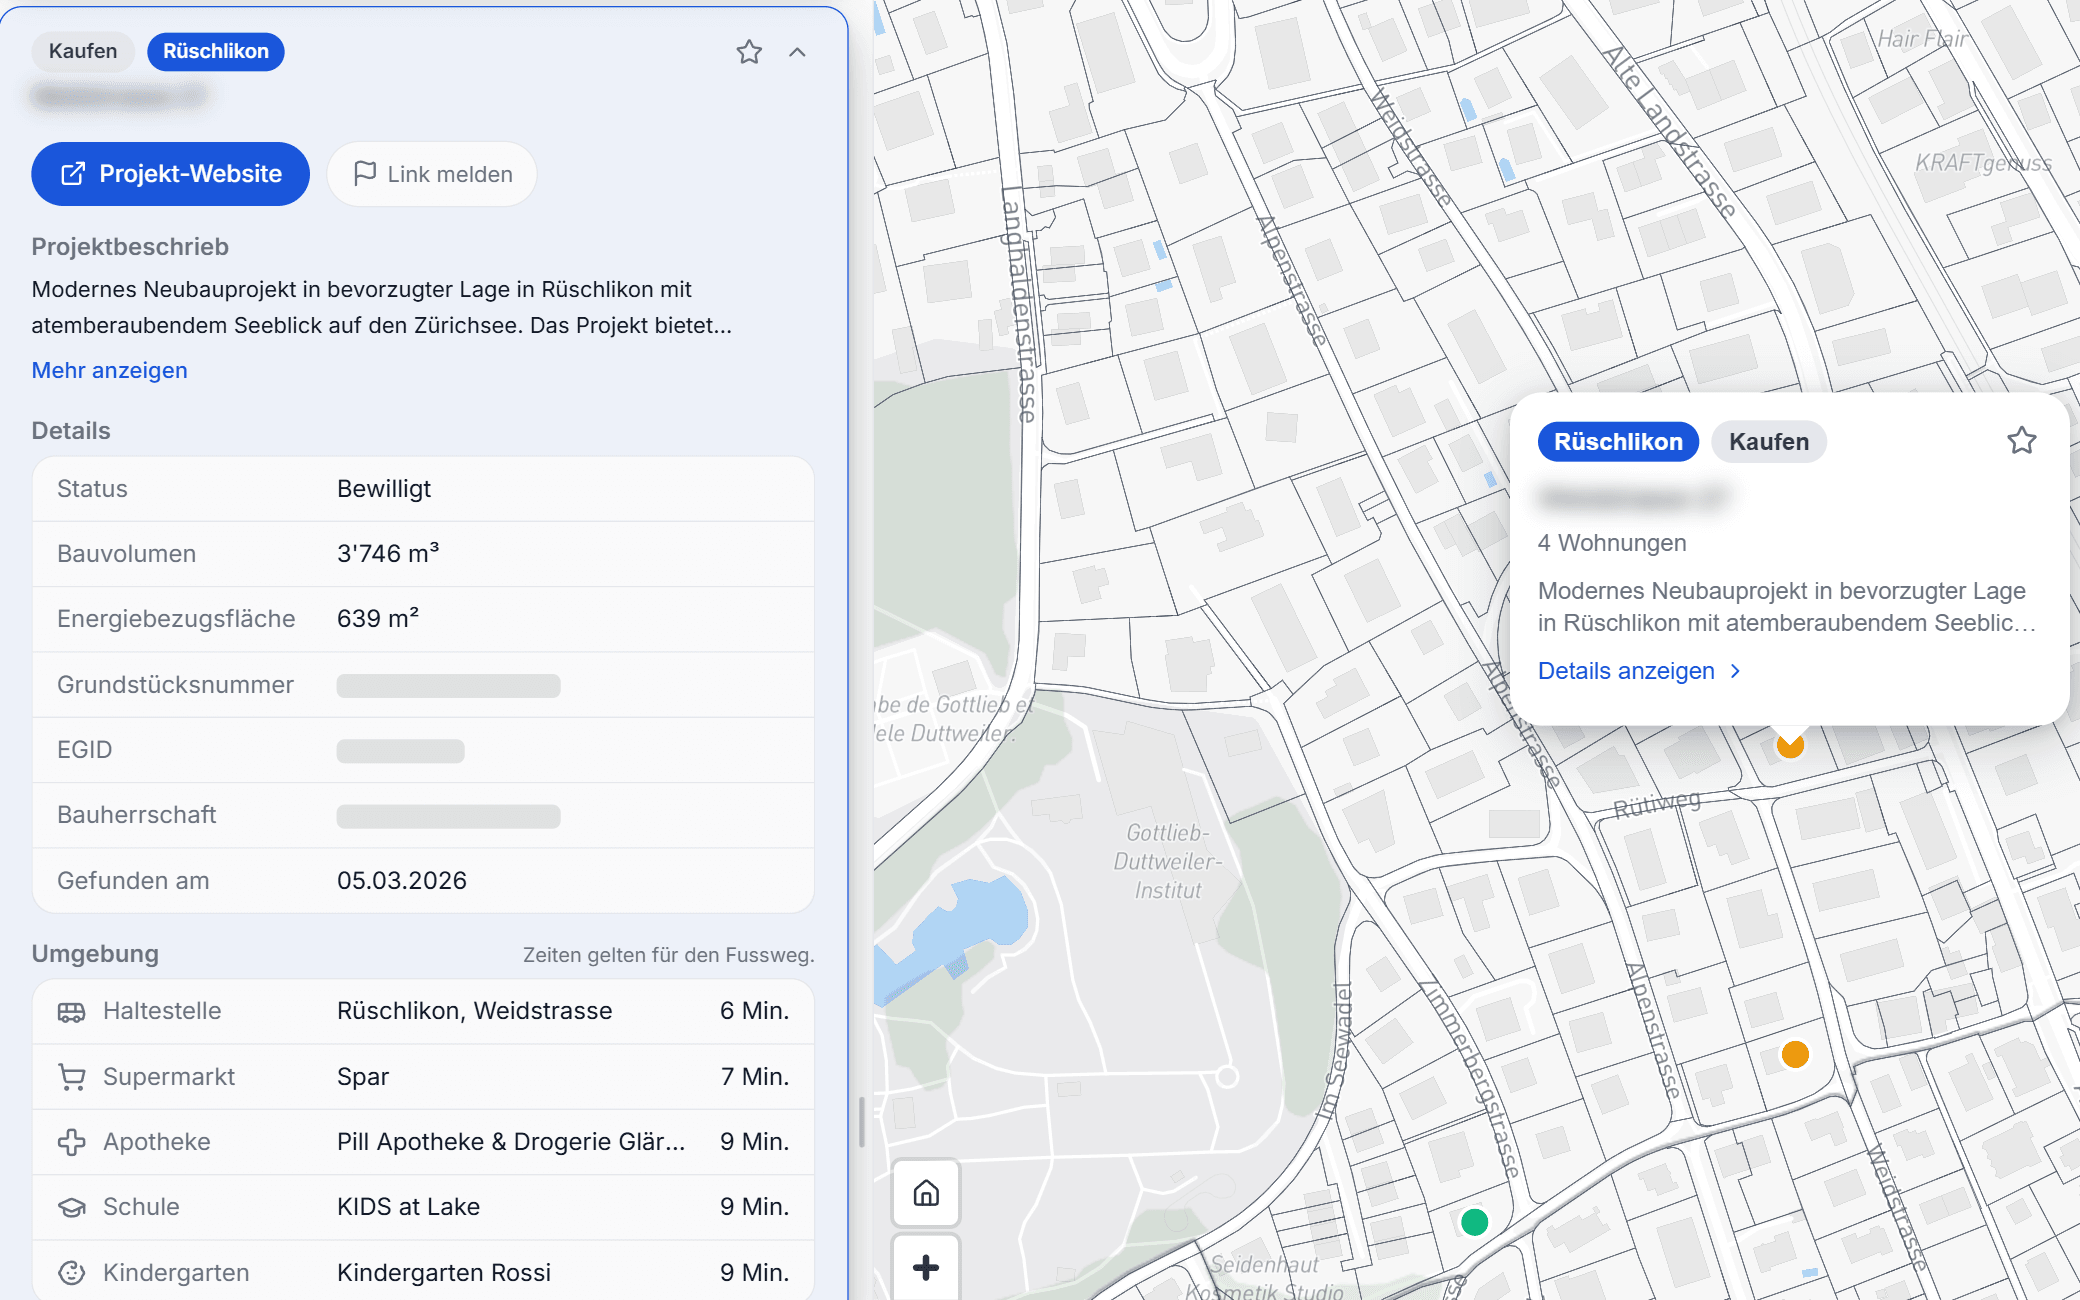The image size is (2080, 1300).
Task: Click the graduation cap icon beside Schule
Action: click(71, 1207)
